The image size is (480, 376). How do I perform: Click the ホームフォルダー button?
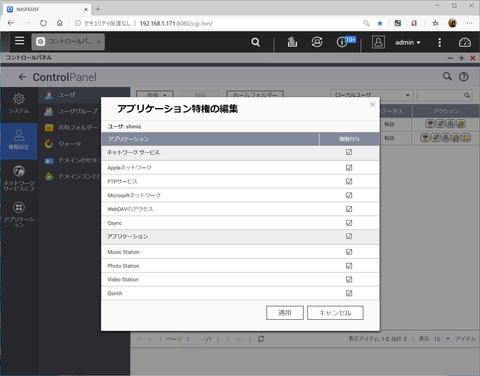(x=255, y=95)
